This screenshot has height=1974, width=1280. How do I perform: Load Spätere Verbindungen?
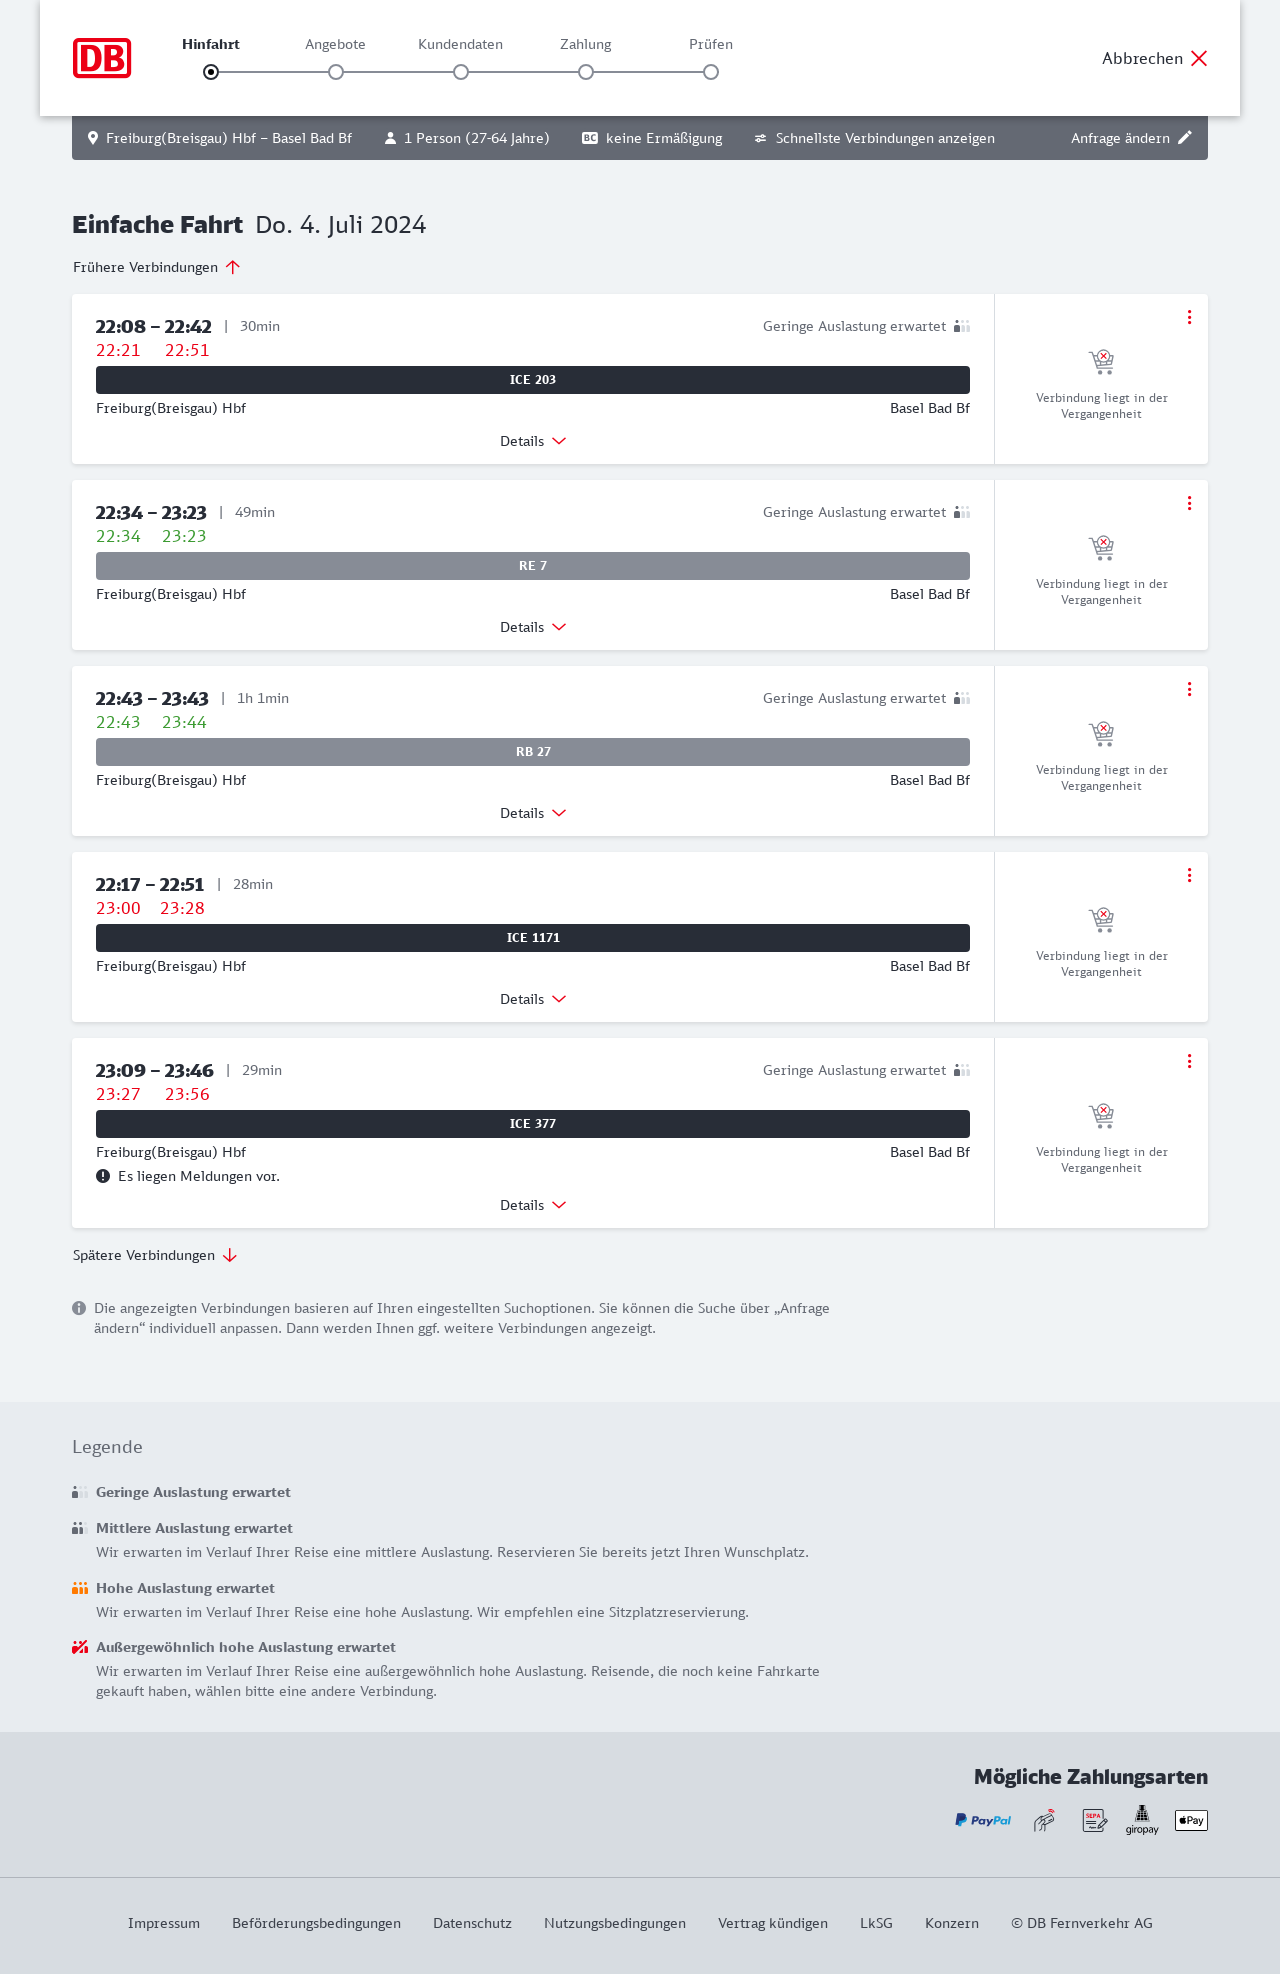tap(155, 1255)
